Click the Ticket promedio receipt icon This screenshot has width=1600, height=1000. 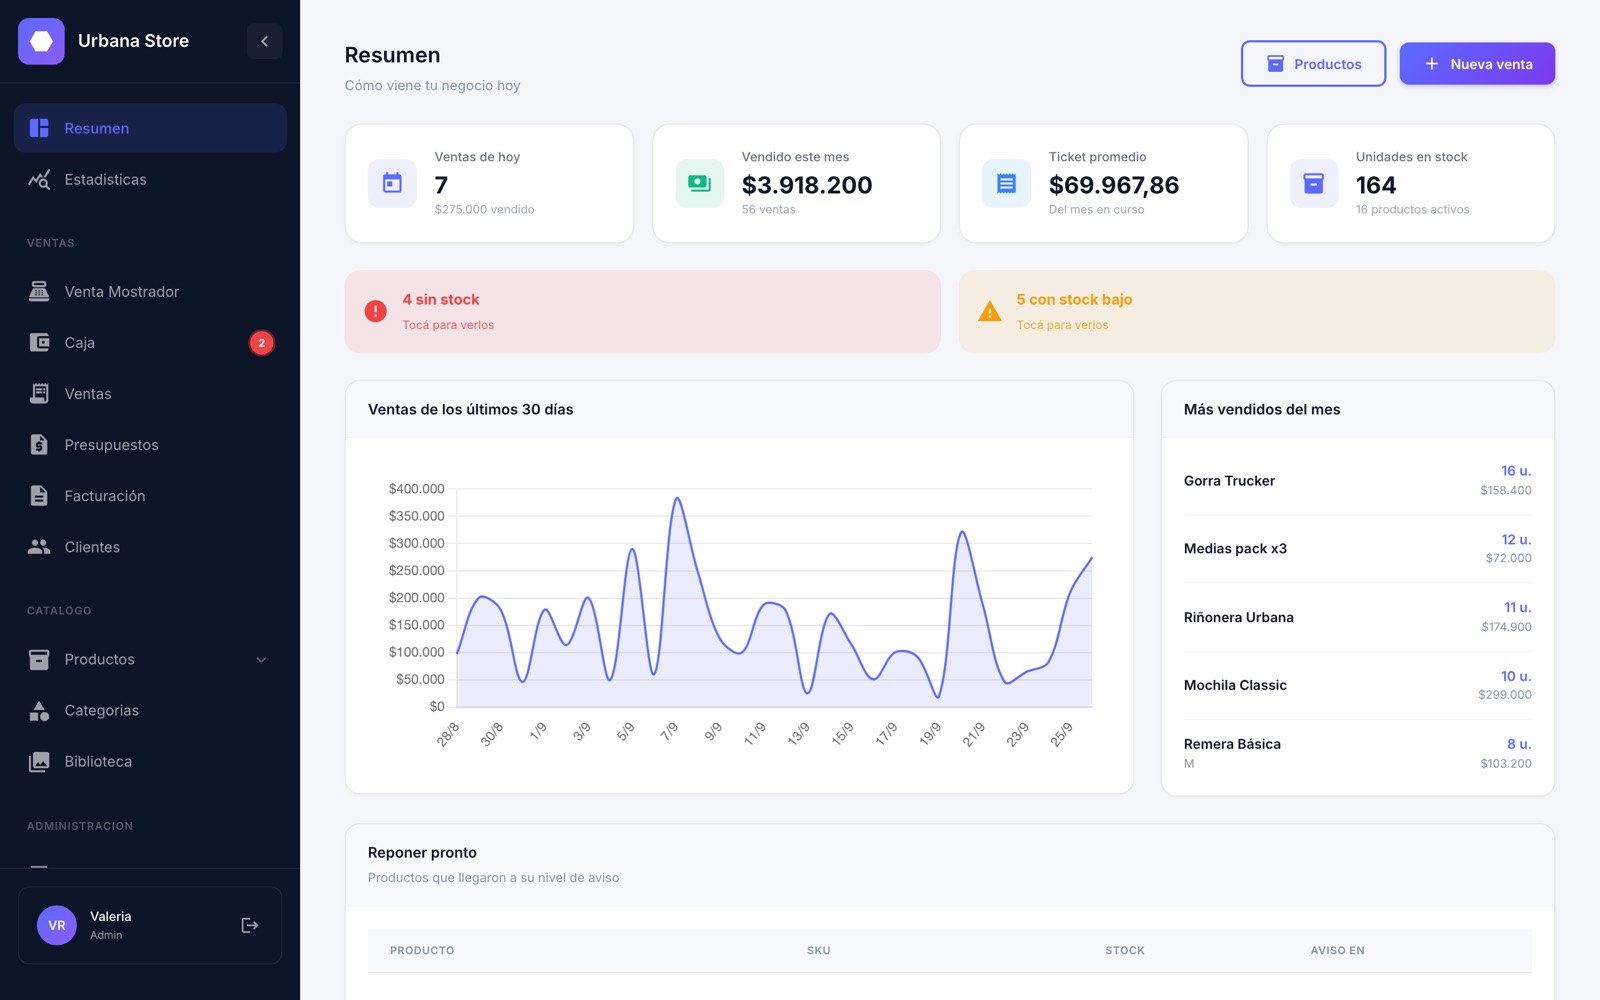coord(1006,183)
